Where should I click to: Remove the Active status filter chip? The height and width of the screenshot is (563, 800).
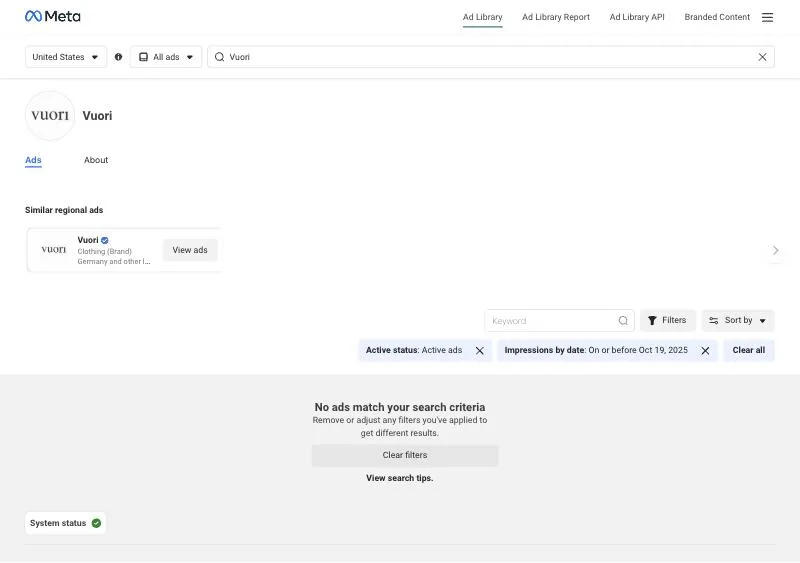coord(480,351)
